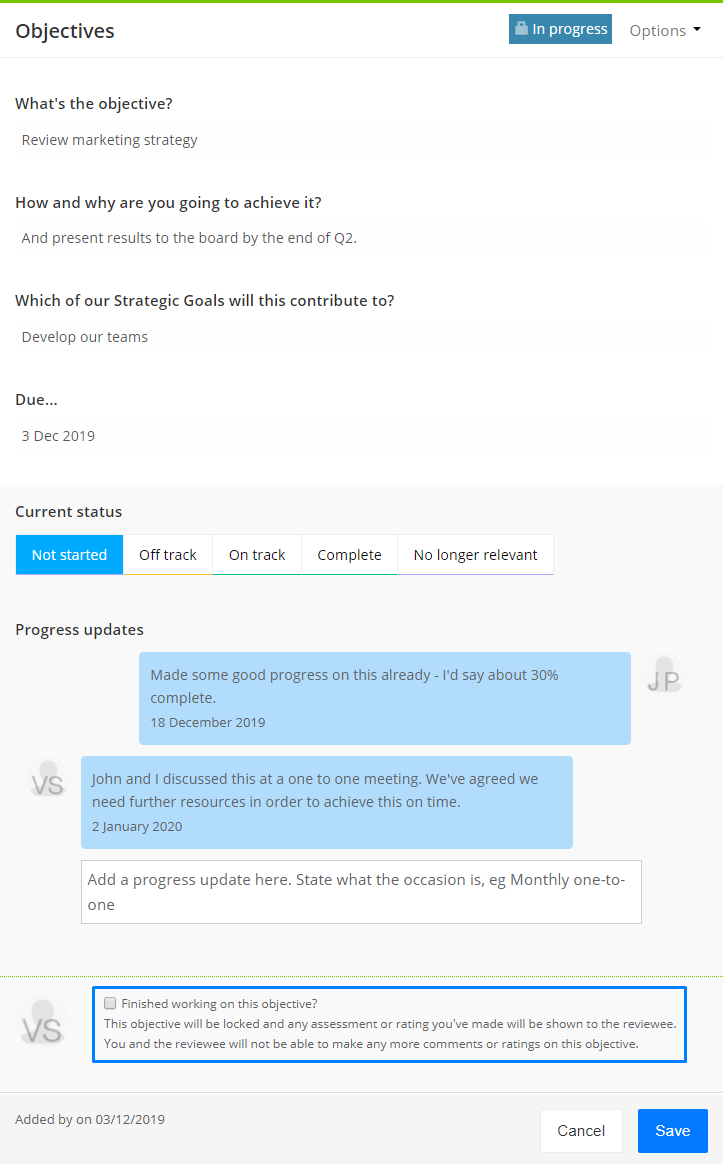Open the Options dropdown menu
This screenshot has height=1164, width=723.
[x=664, y=30]
